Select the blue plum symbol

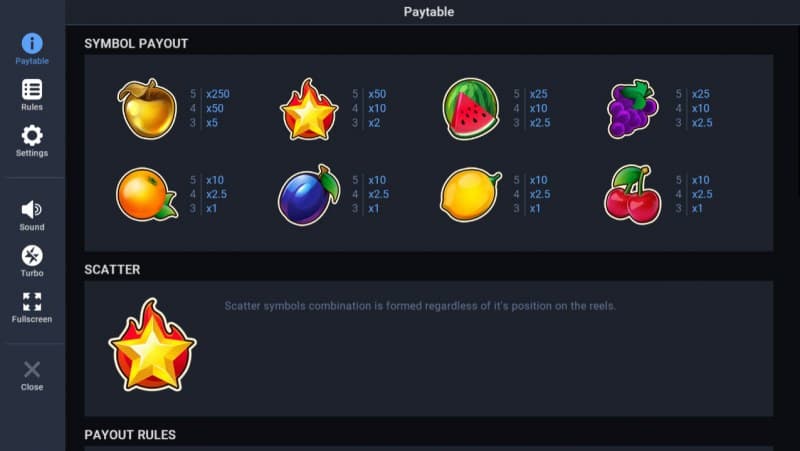tap(309, 193)
